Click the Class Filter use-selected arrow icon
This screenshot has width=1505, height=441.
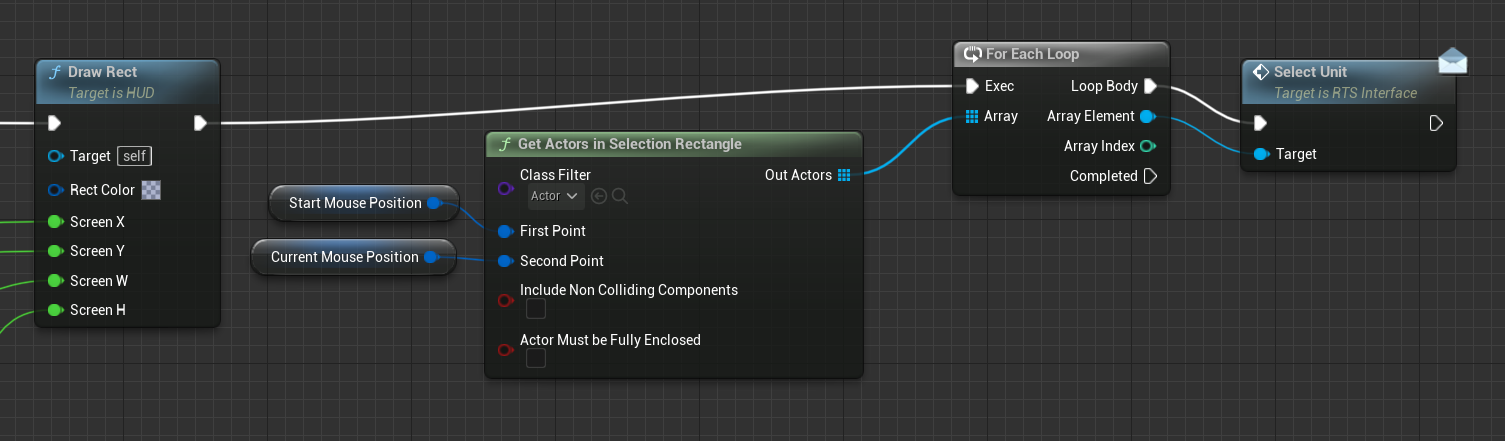click(x=600, y=196)
